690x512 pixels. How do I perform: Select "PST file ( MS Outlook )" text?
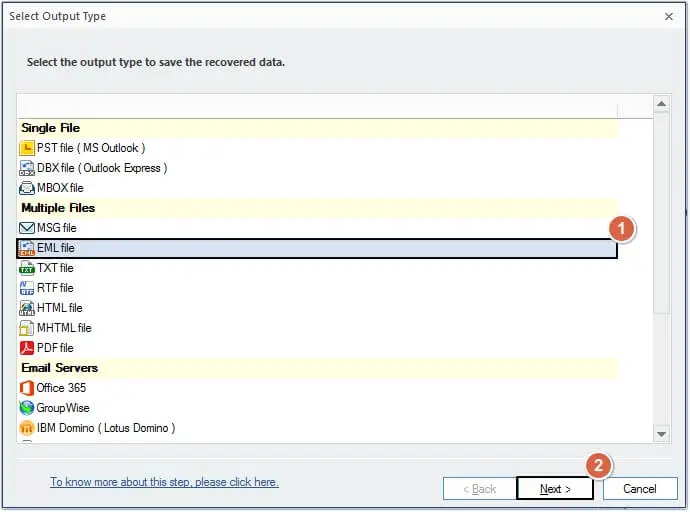91,148
